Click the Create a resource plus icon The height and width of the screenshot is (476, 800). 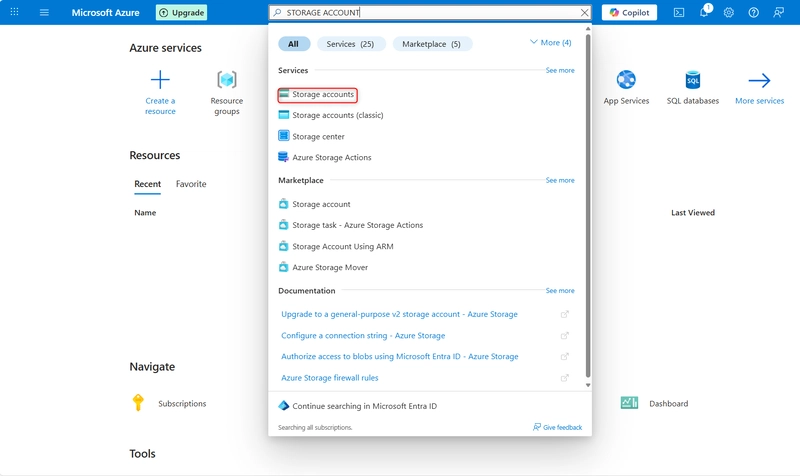point(160,81)
